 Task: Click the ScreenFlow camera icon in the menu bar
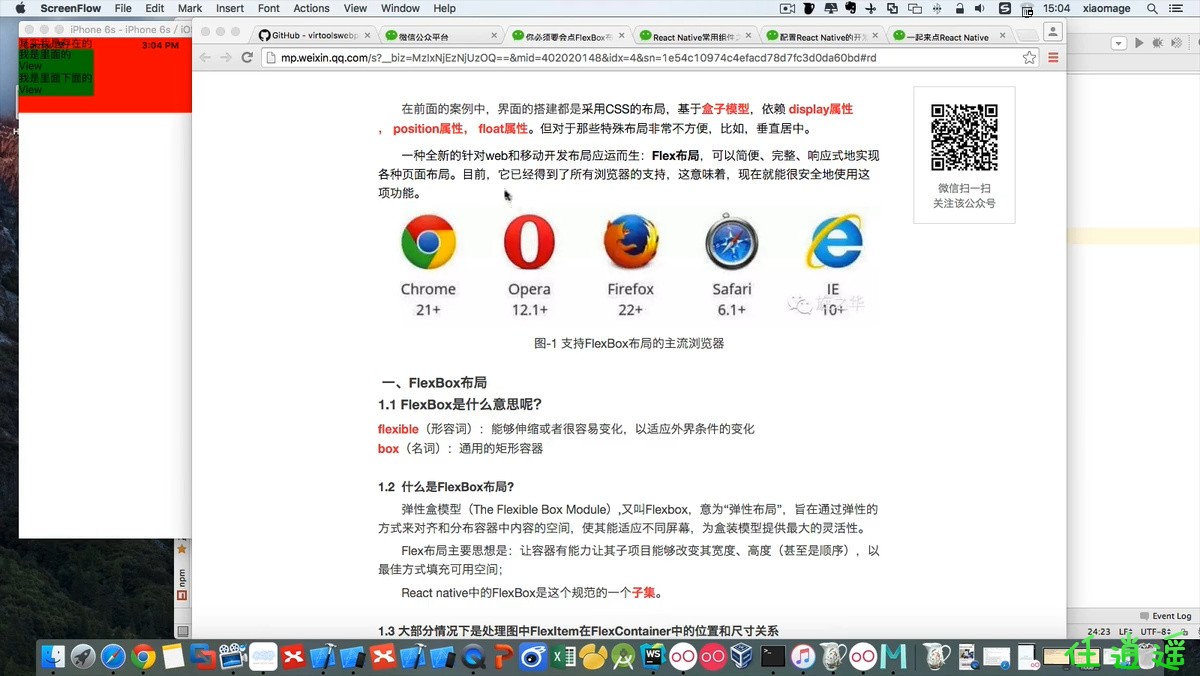coord(788,8)
